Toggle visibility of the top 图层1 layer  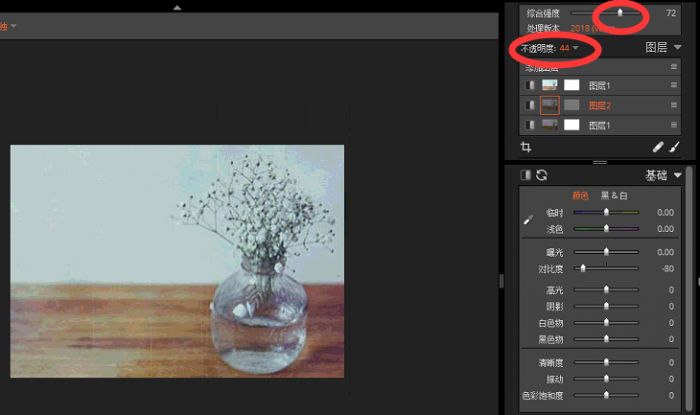pyautogui.click(x=529, y=86)
